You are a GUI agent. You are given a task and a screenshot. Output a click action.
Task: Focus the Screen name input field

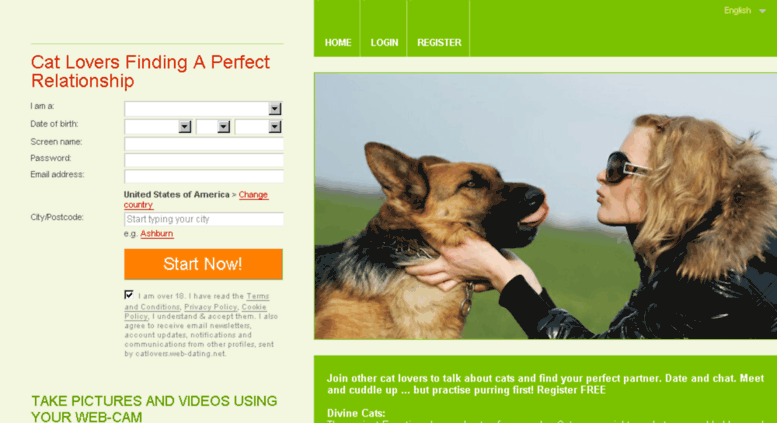tap(204, 144)
